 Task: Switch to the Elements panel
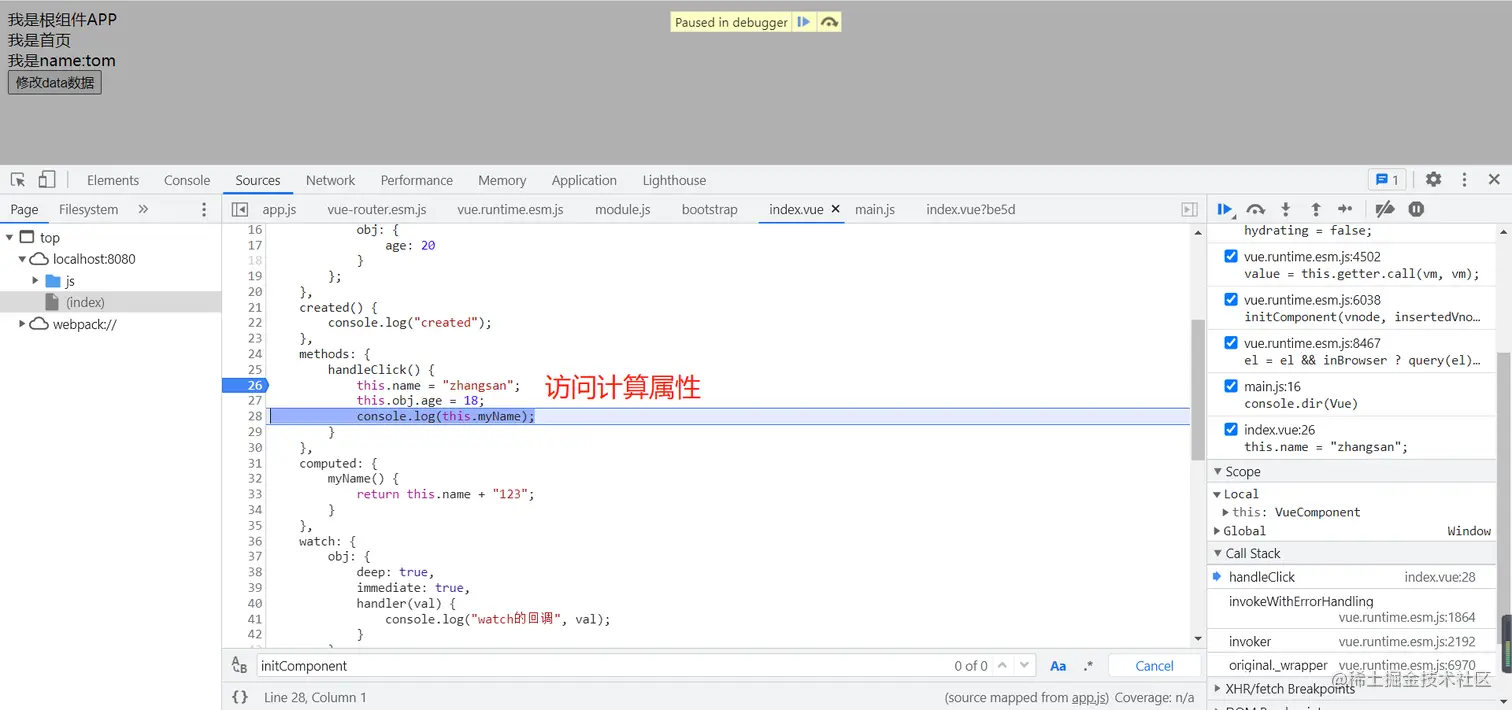coord(113,180)
